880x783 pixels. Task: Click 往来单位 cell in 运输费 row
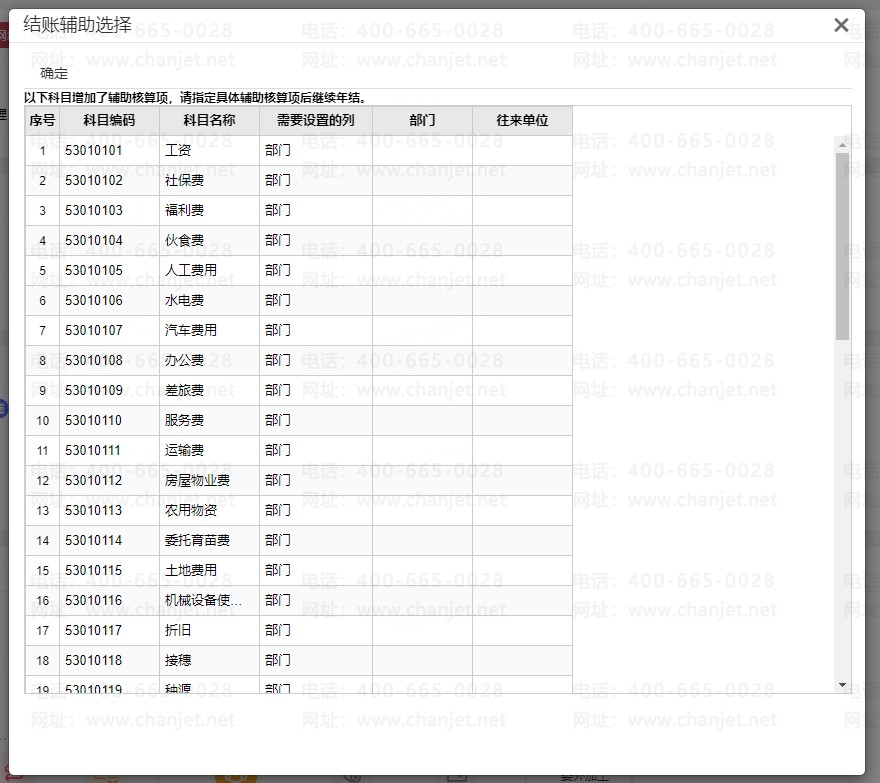522,451
